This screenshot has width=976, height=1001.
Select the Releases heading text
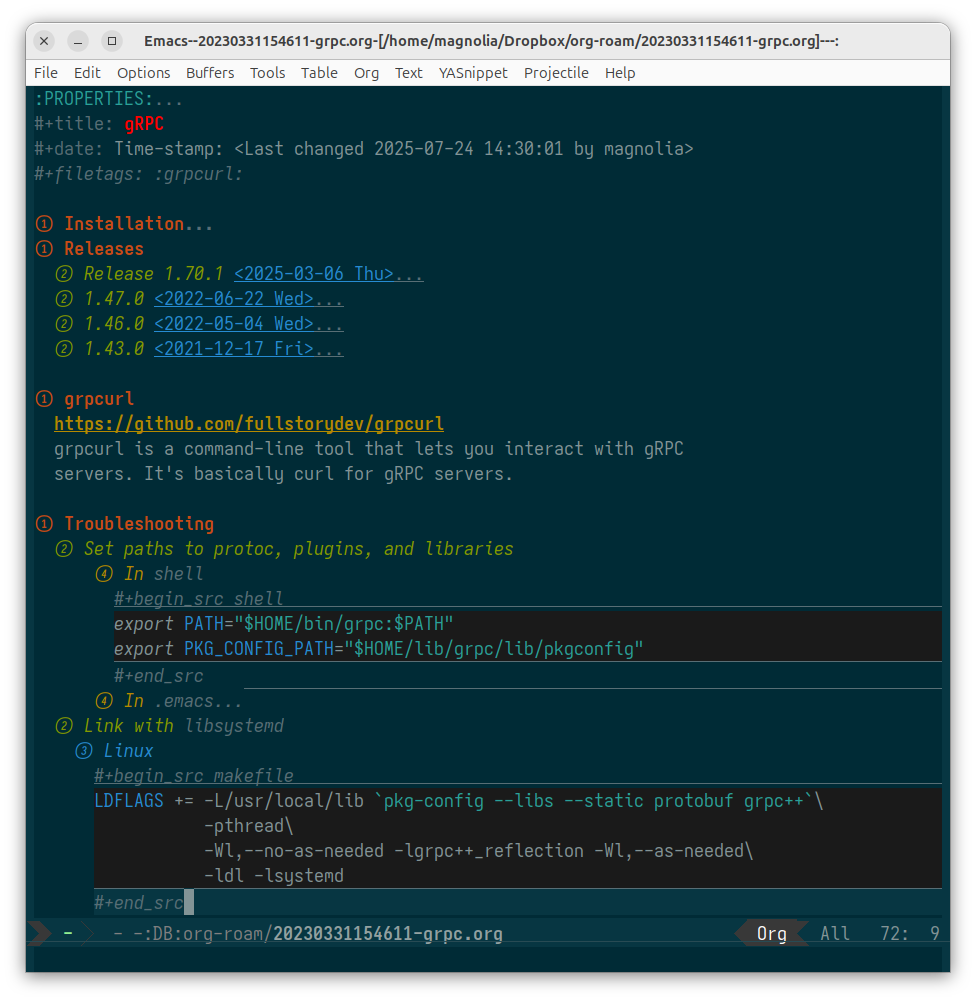click(104, 249)
